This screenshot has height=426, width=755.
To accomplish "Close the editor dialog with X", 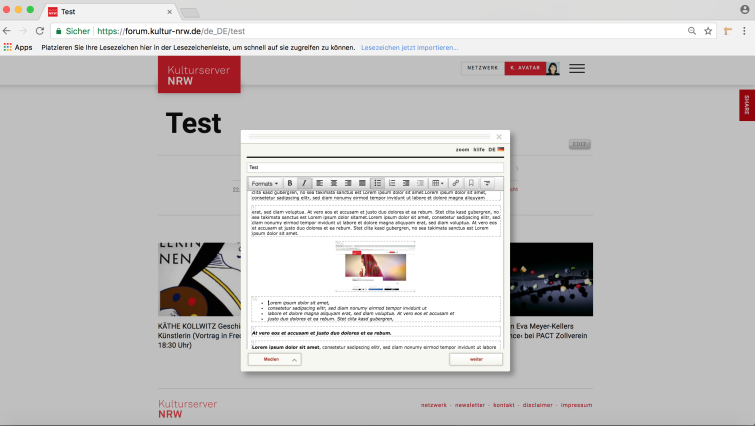I will [x=500, y=136].
